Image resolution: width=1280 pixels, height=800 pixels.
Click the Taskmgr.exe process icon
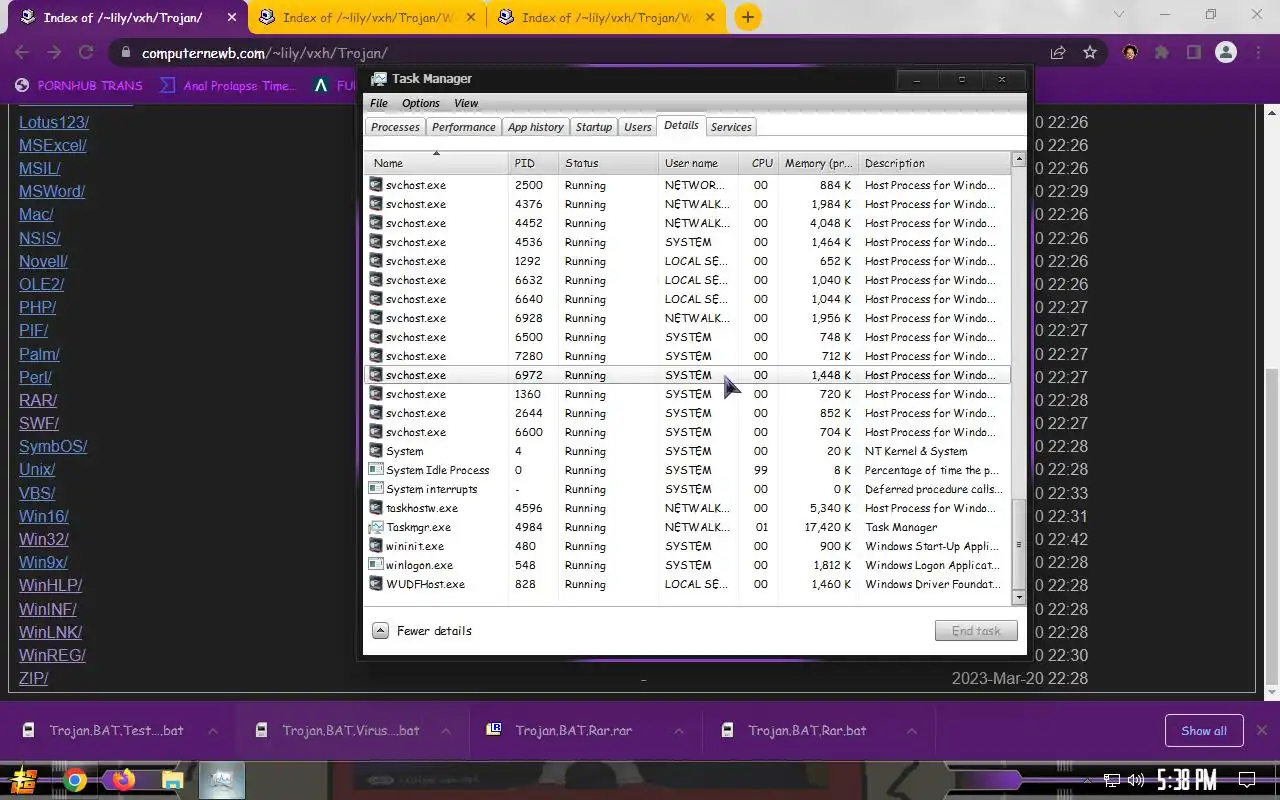click(x=376, y=527)
